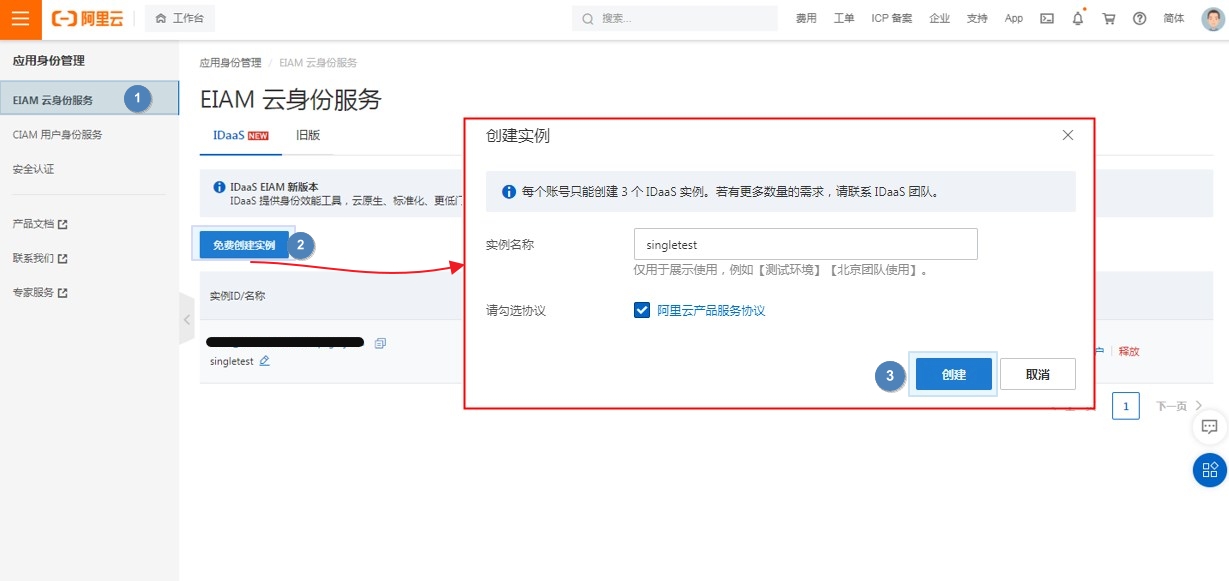Click the Cloud Shell terminal icon
Viewport: 1229px width, 581px height.
pyautogui.click(x=1047, y=19)
